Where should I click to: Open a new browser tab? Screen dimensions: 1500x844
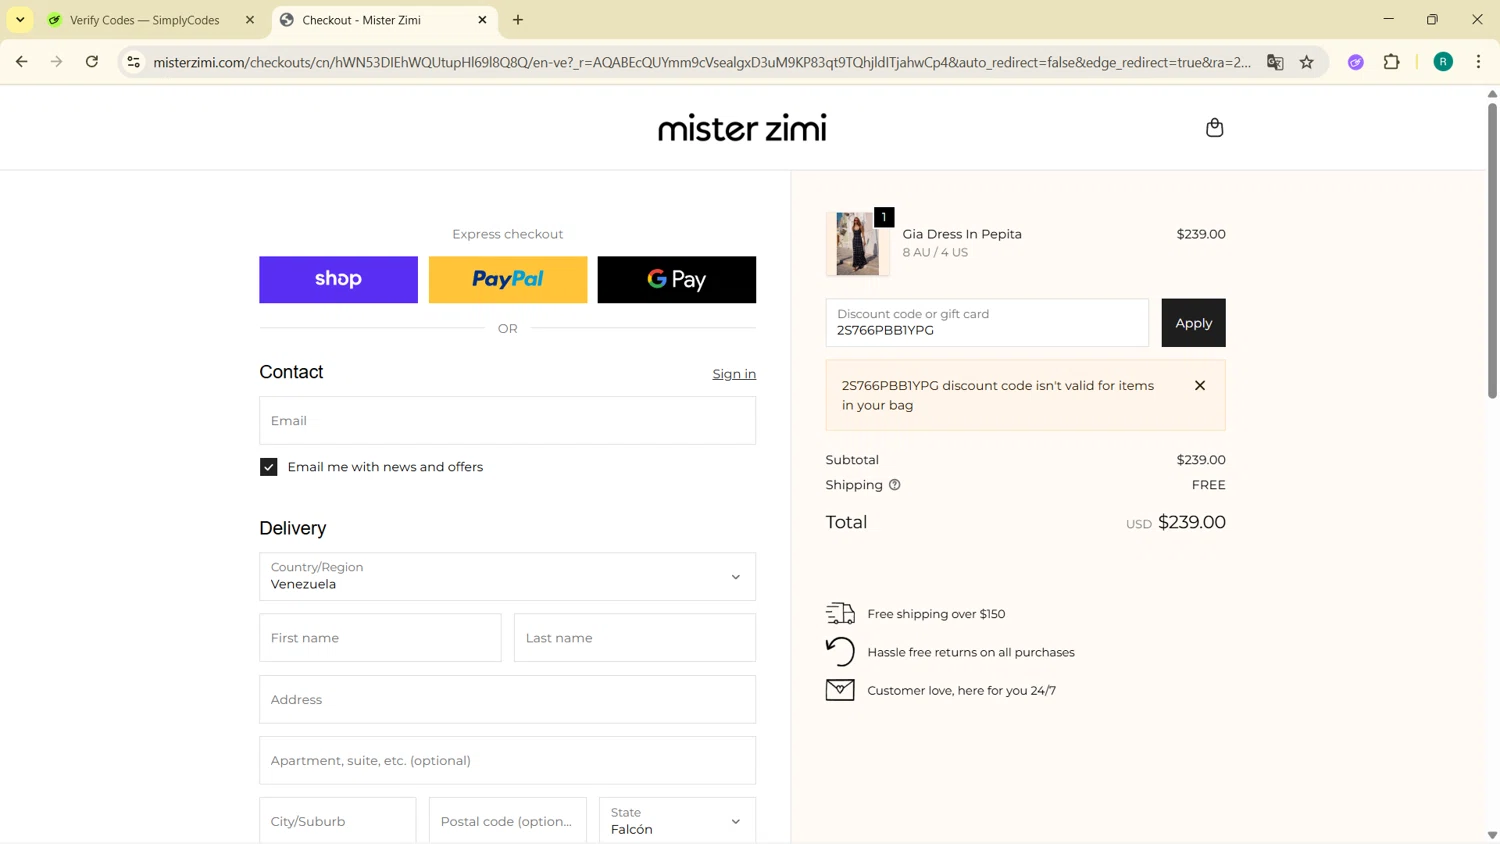518,20
